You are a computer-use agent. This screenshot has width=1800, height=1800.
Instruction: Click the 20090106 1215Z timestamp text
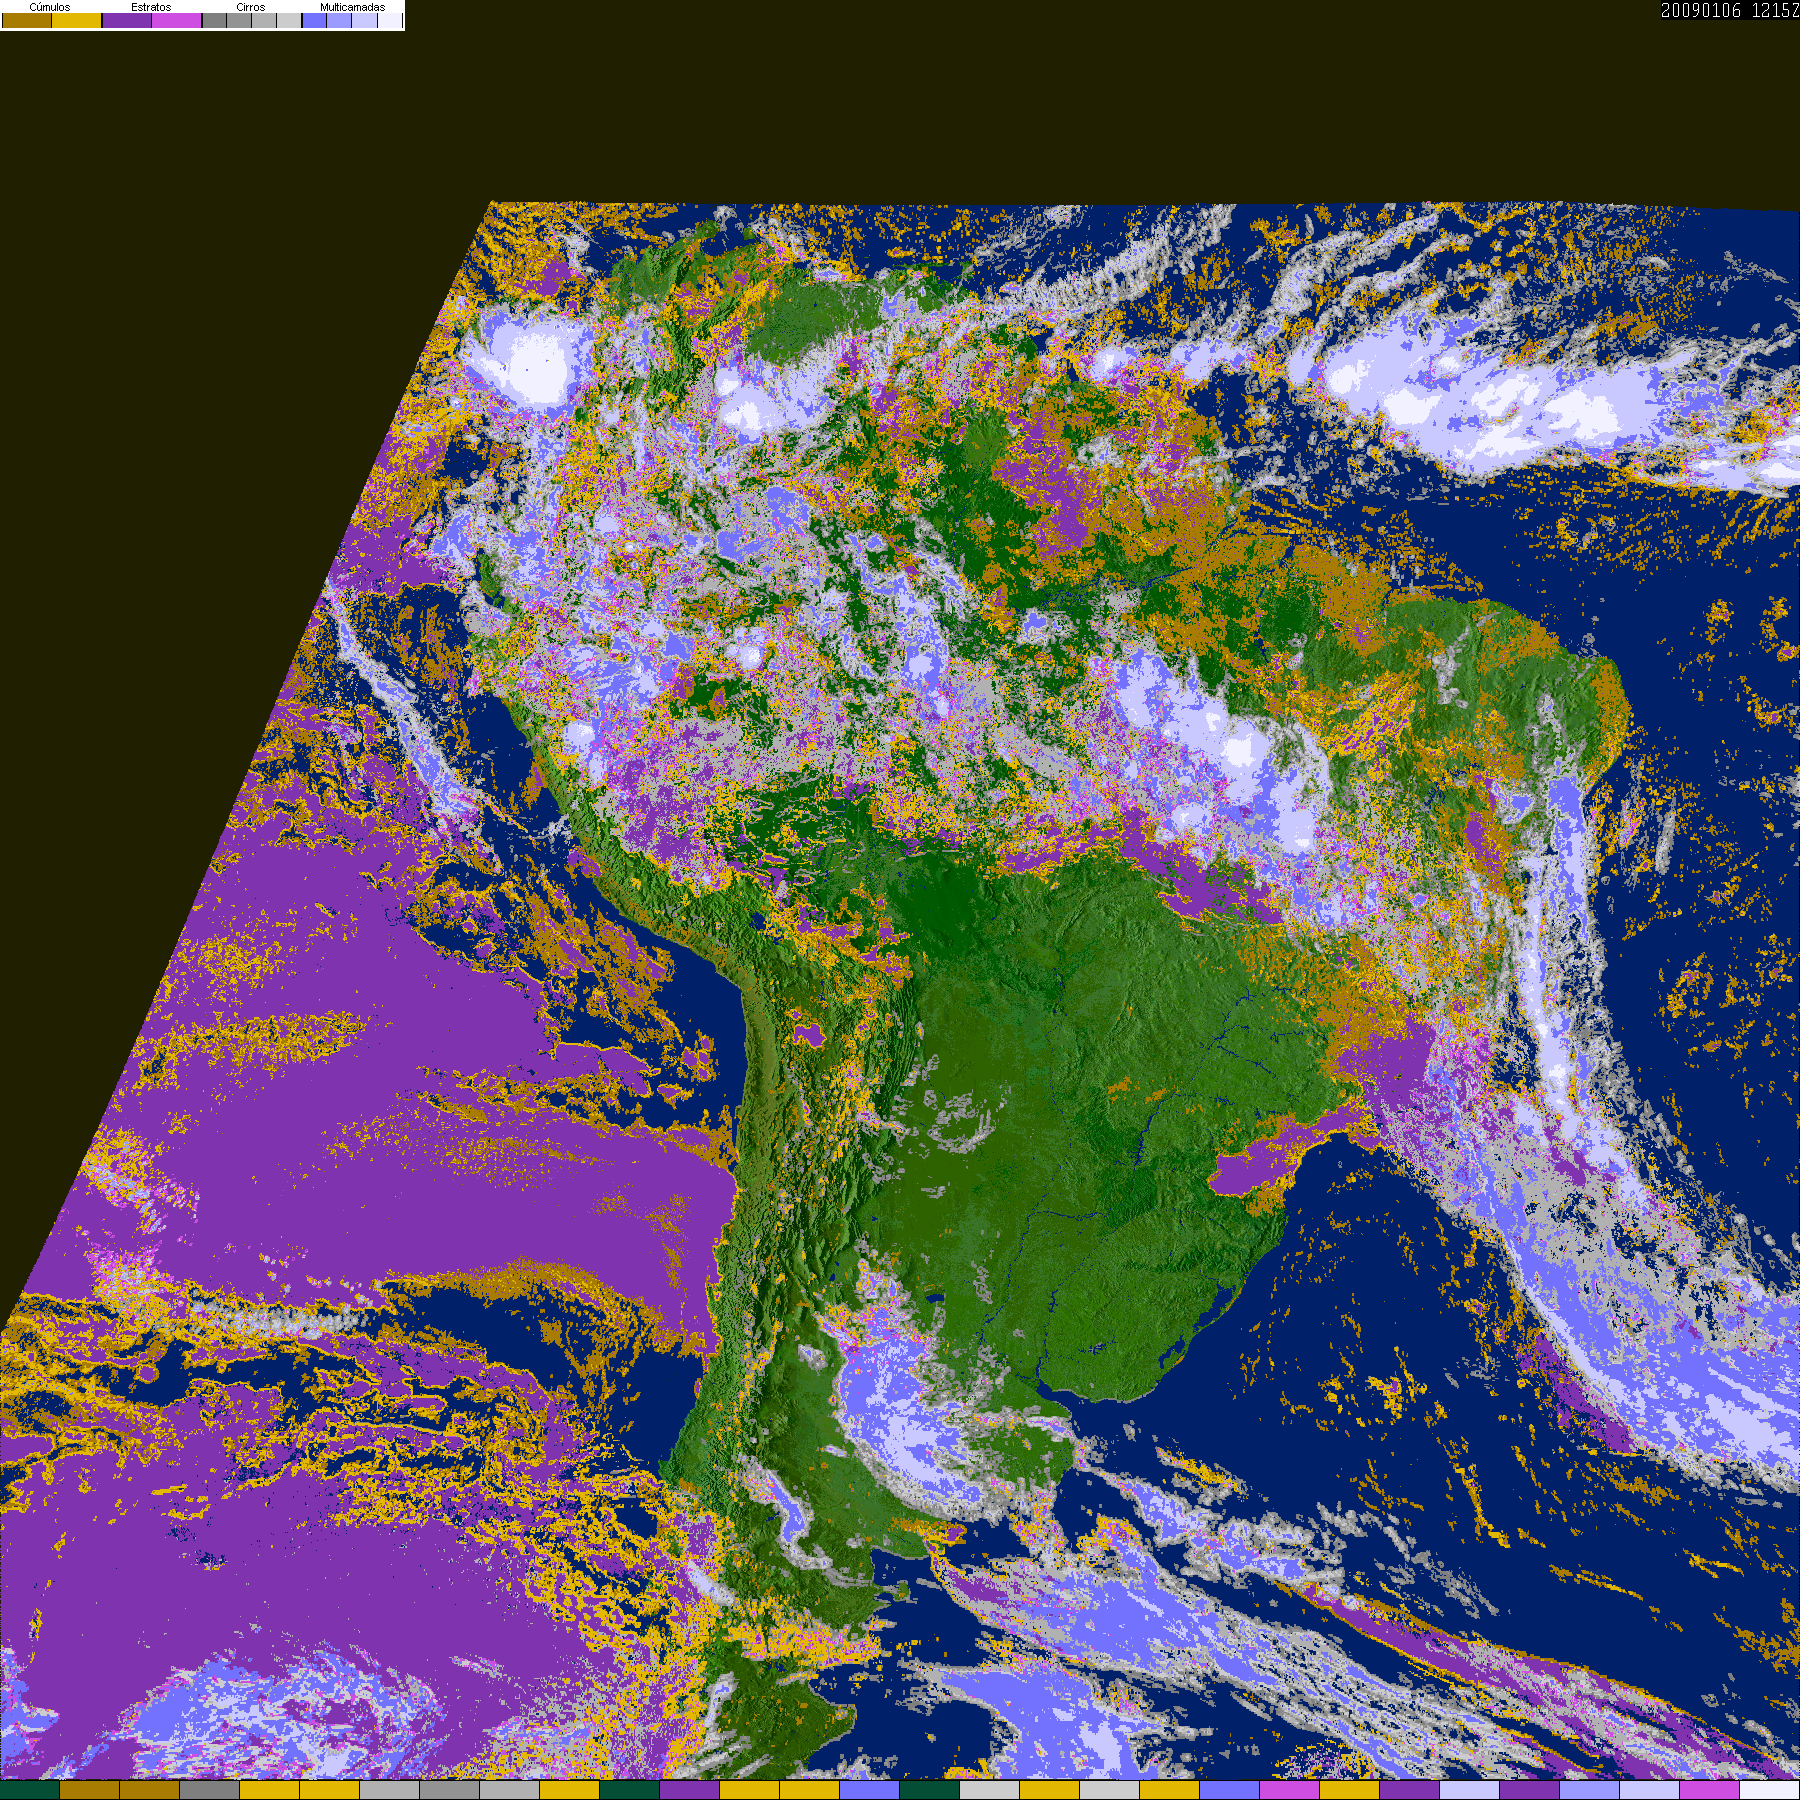click(x=1729, y=11)
